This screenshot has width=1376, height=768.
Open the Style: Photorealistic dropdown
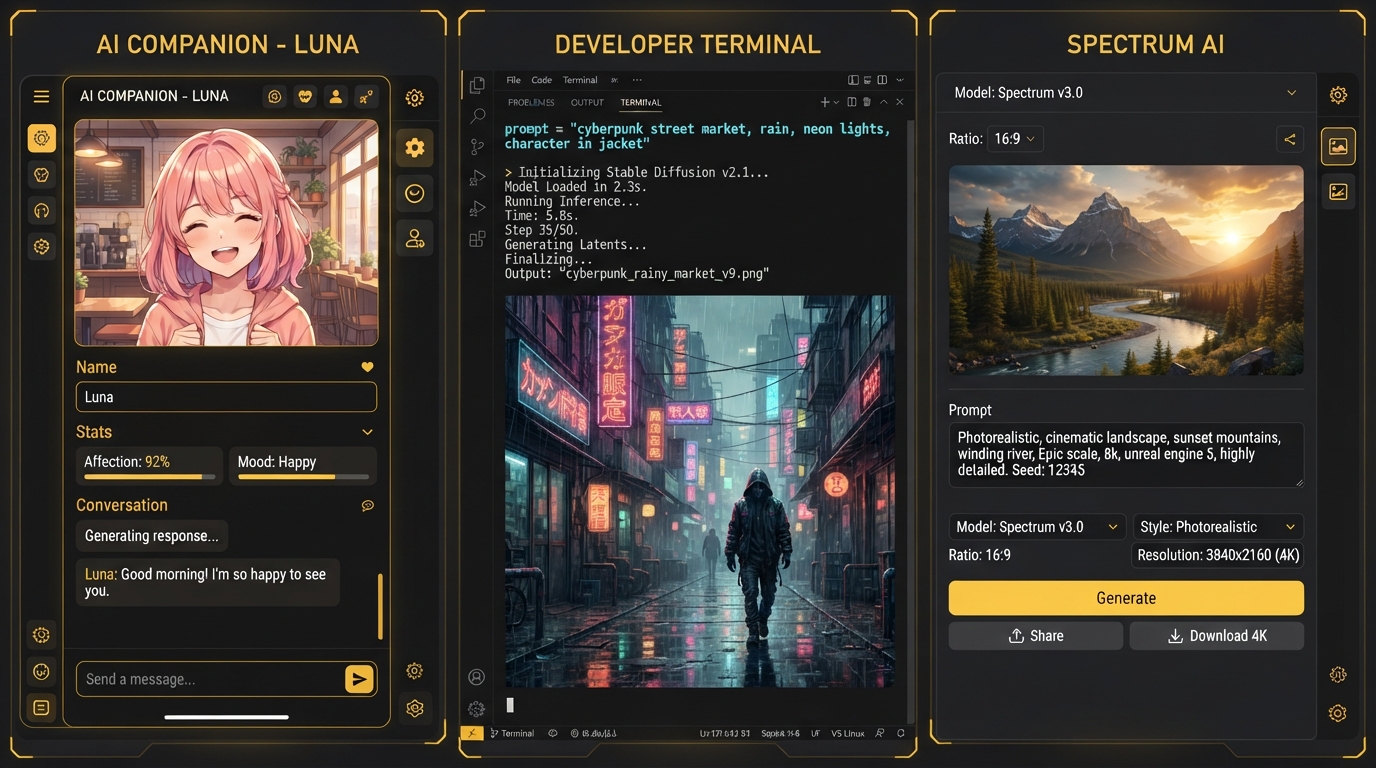(1218, 527)
